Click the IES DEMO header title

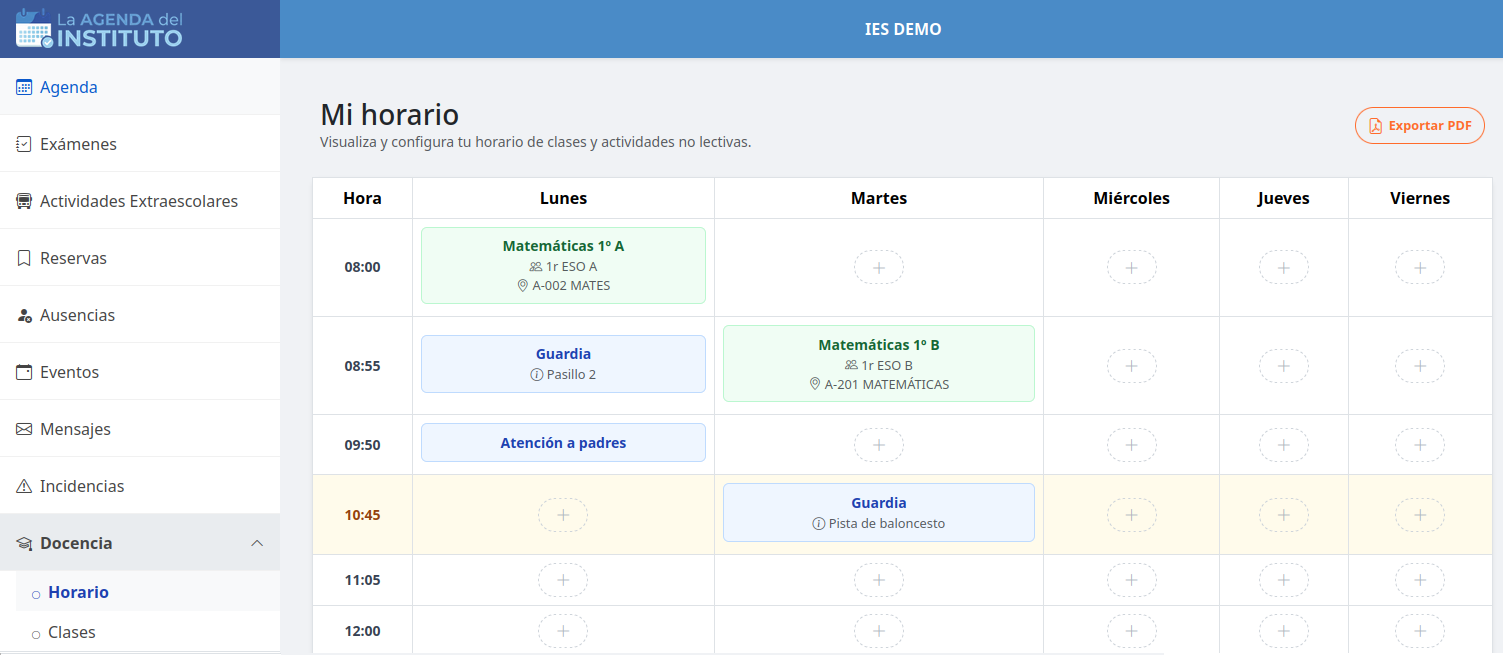coord(903,29)
